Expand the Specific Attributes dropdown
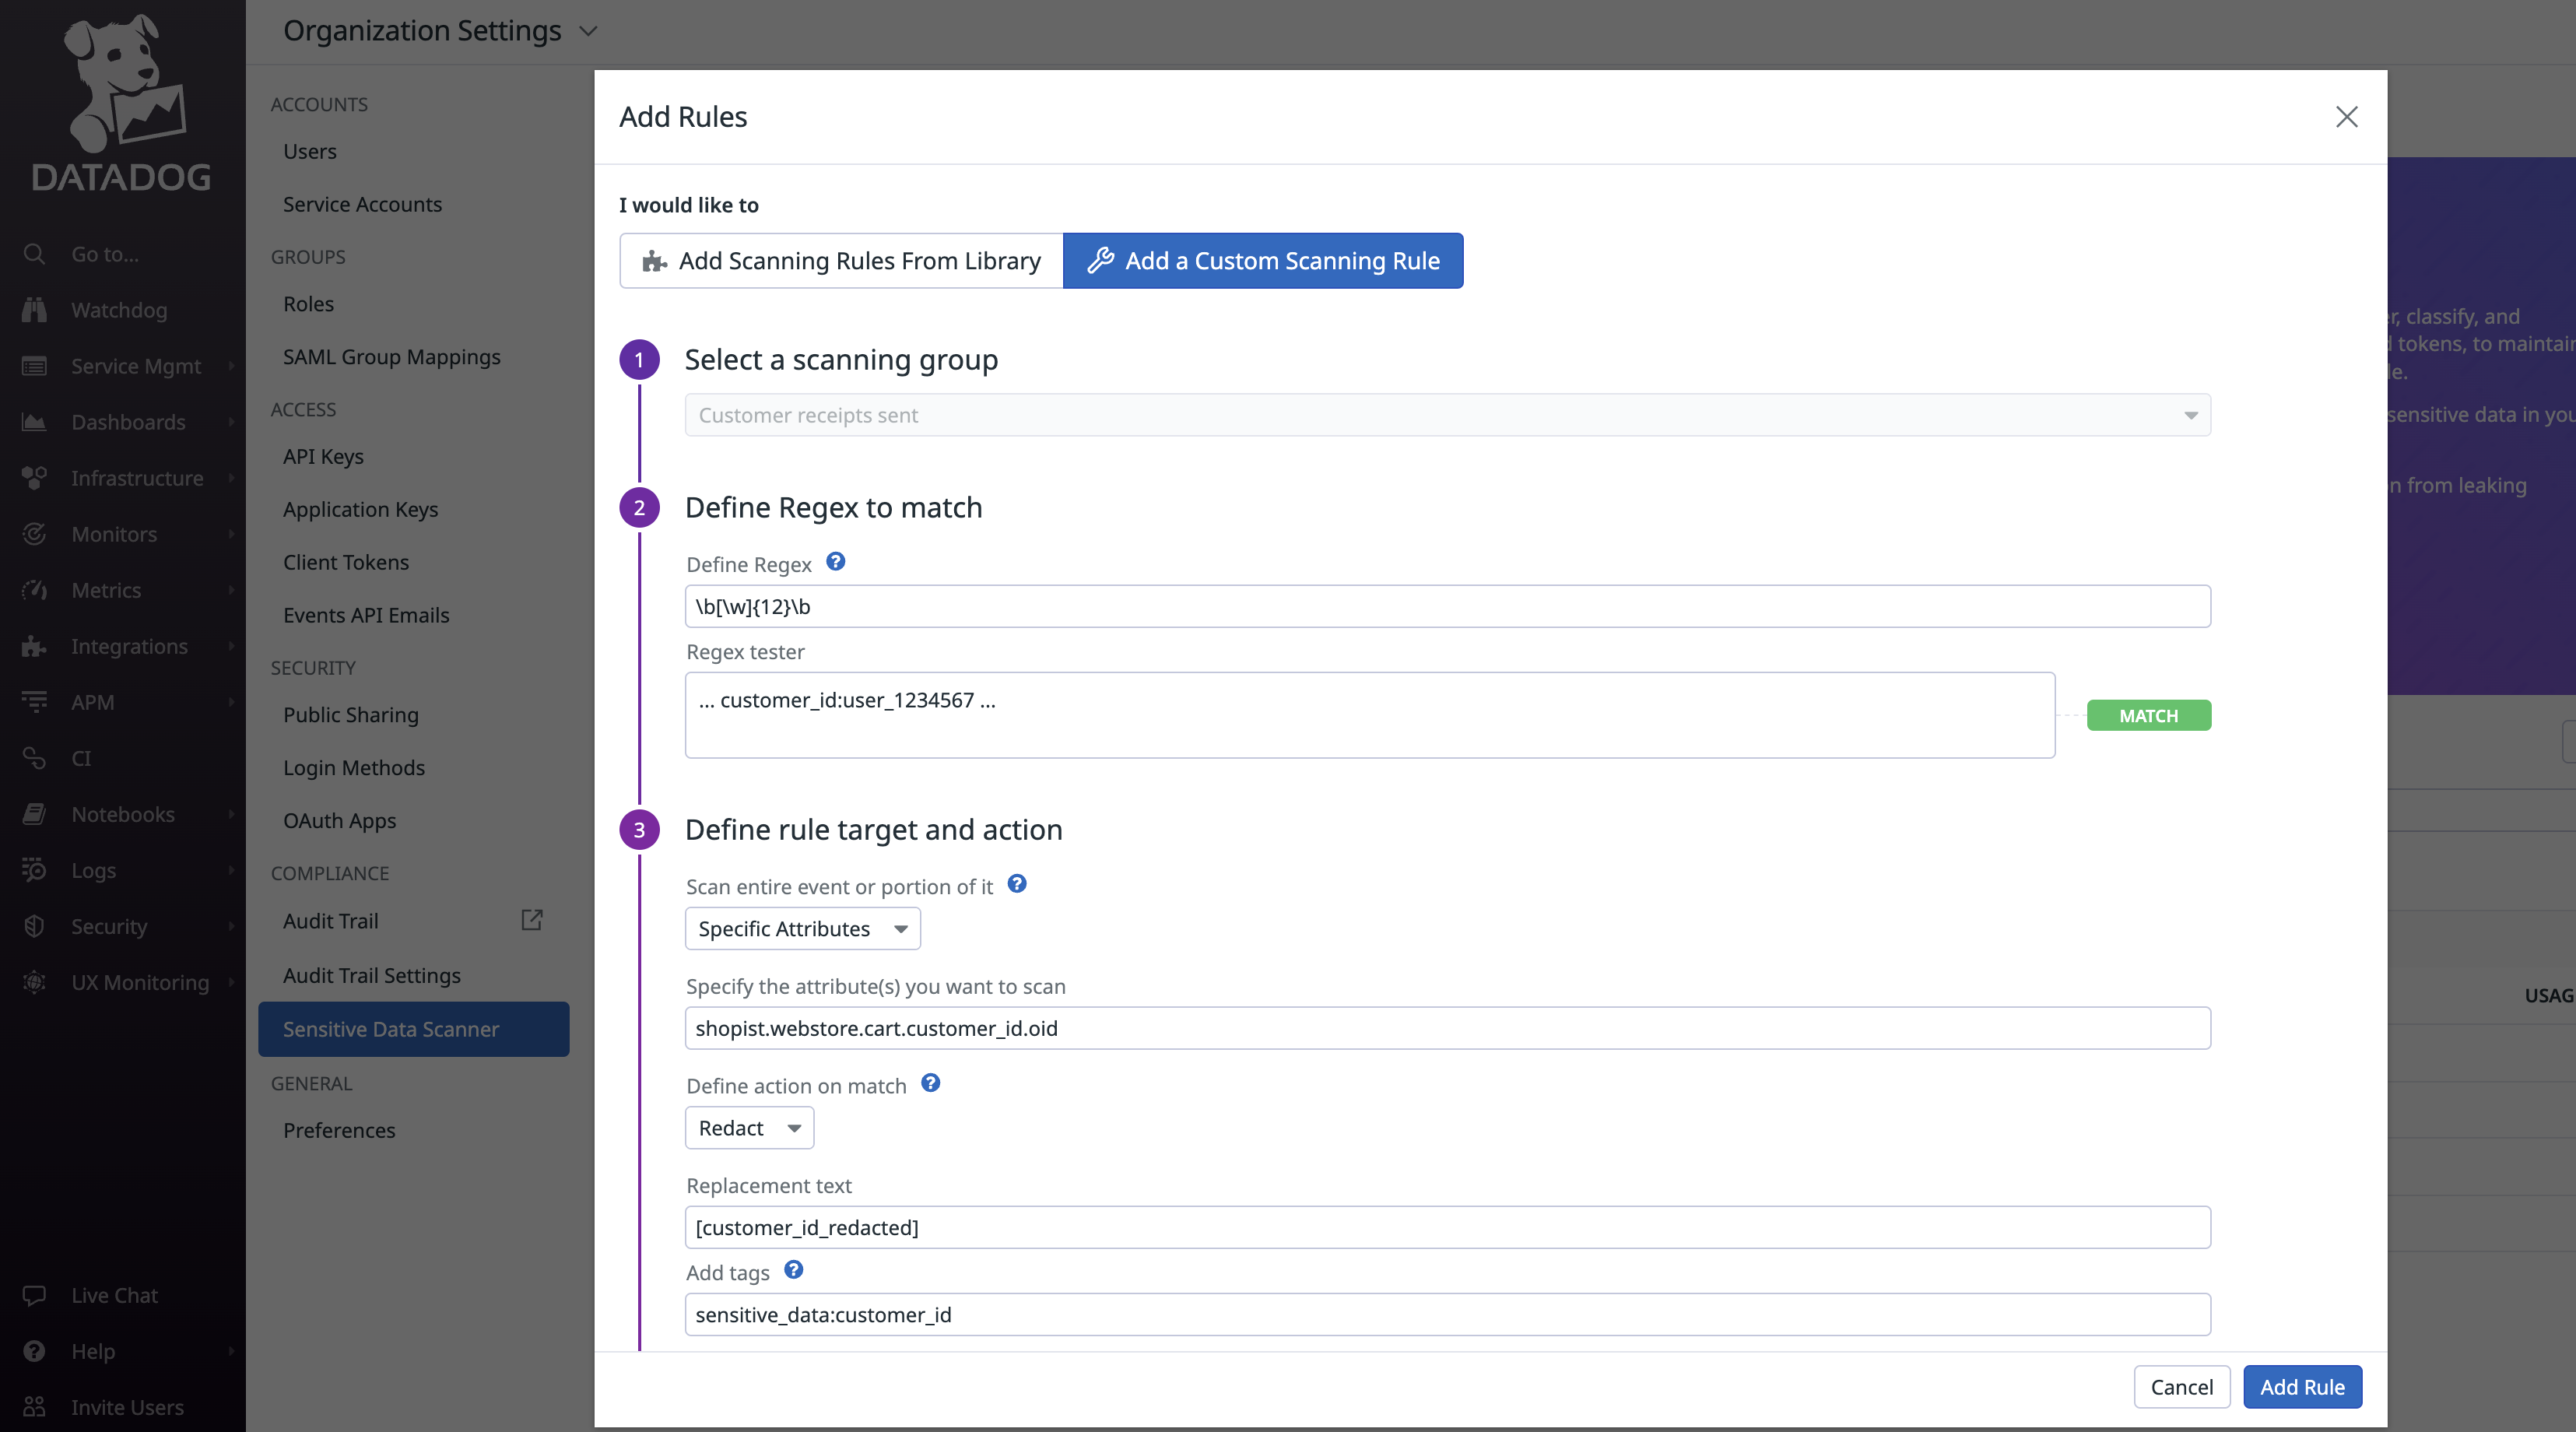2576x1432 pixels. (x=802, y=929)
